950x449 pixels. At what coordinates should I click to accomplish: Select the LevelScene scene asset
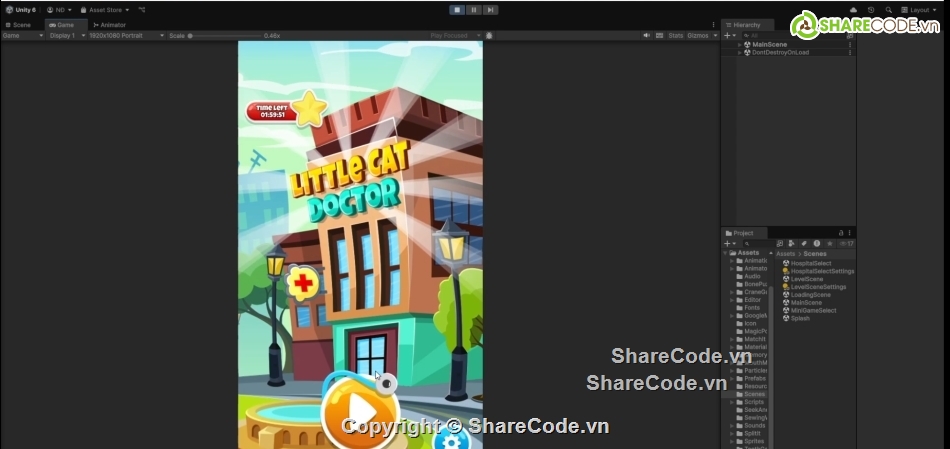point(803,279)
